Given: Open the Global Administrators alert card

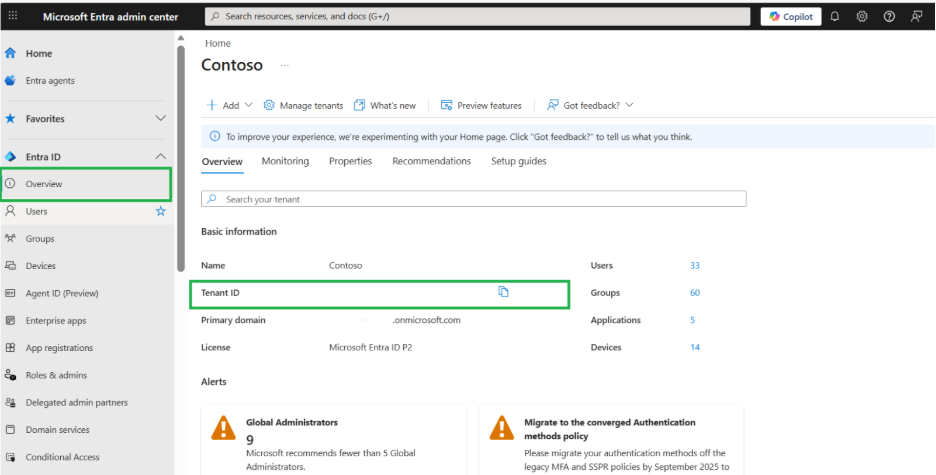Looking at the screenshot, I should coord(333,440).
